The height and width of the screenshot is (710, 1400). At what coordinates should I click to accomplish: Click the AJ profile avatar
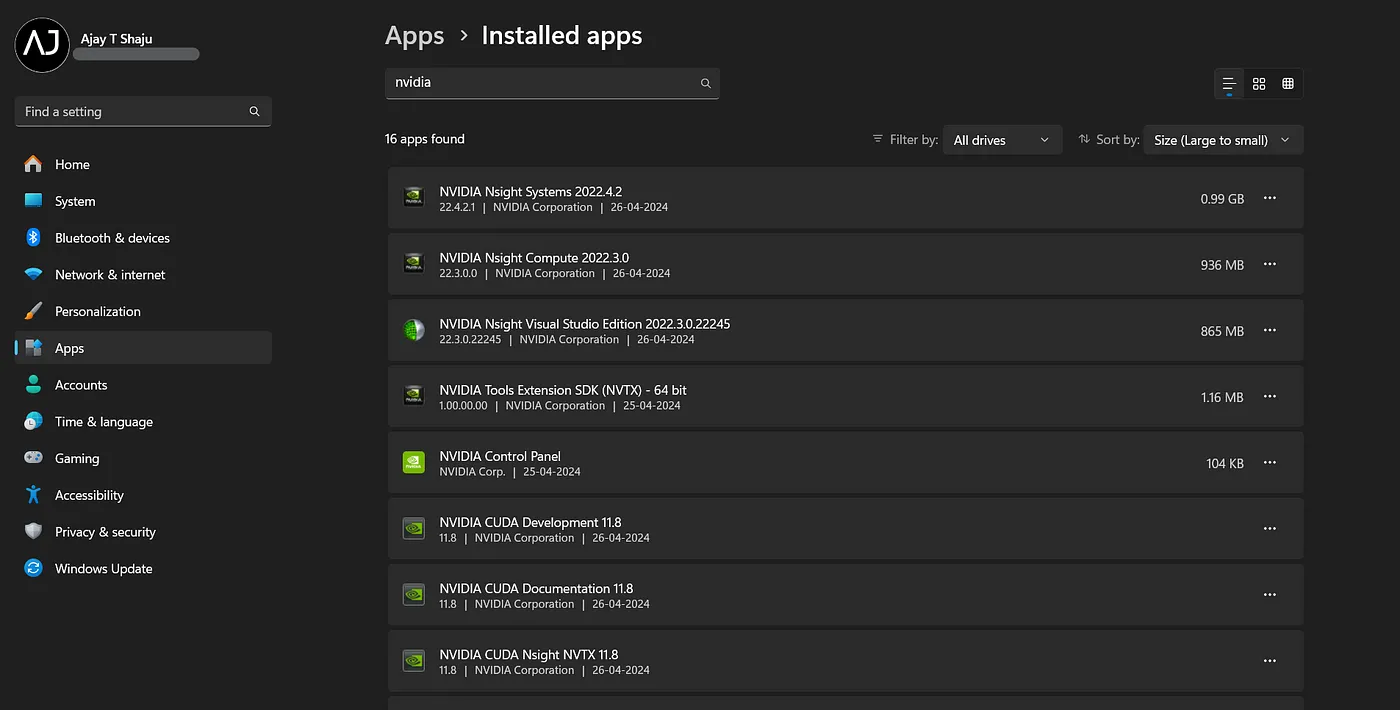click(42, 45)
